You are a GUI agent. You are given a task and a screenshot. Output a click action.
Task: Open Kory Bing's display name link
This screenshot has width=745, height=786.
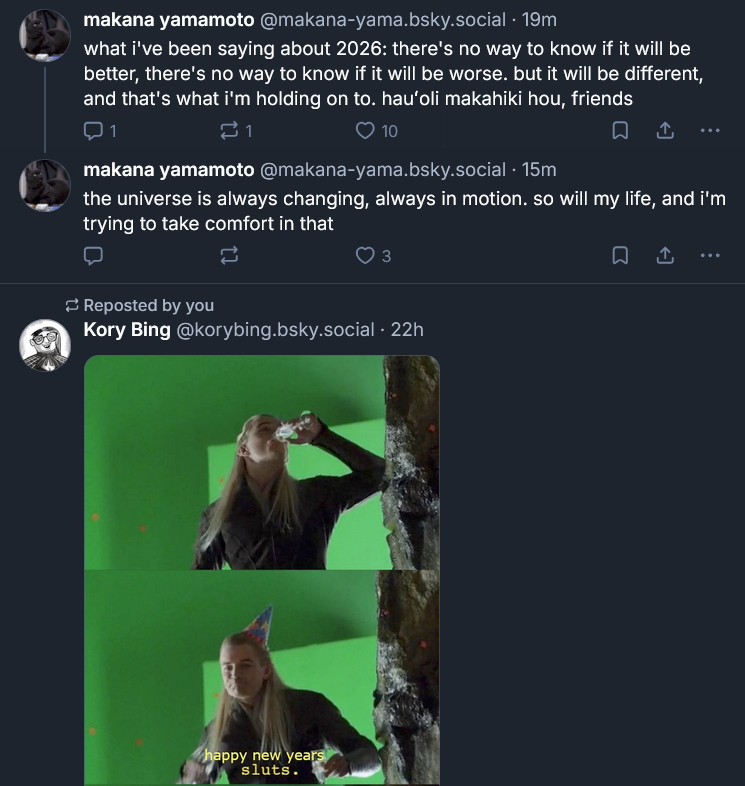(x=127, y=329)
